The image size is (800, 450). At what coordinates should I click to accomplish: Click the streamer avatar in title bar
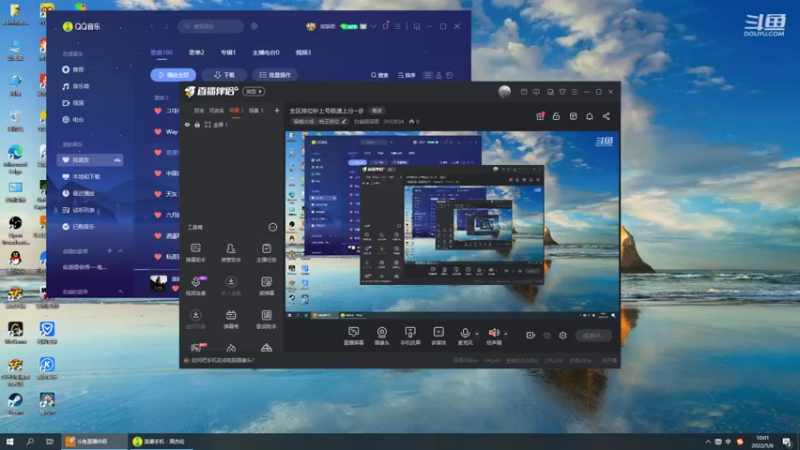[505, 92]
